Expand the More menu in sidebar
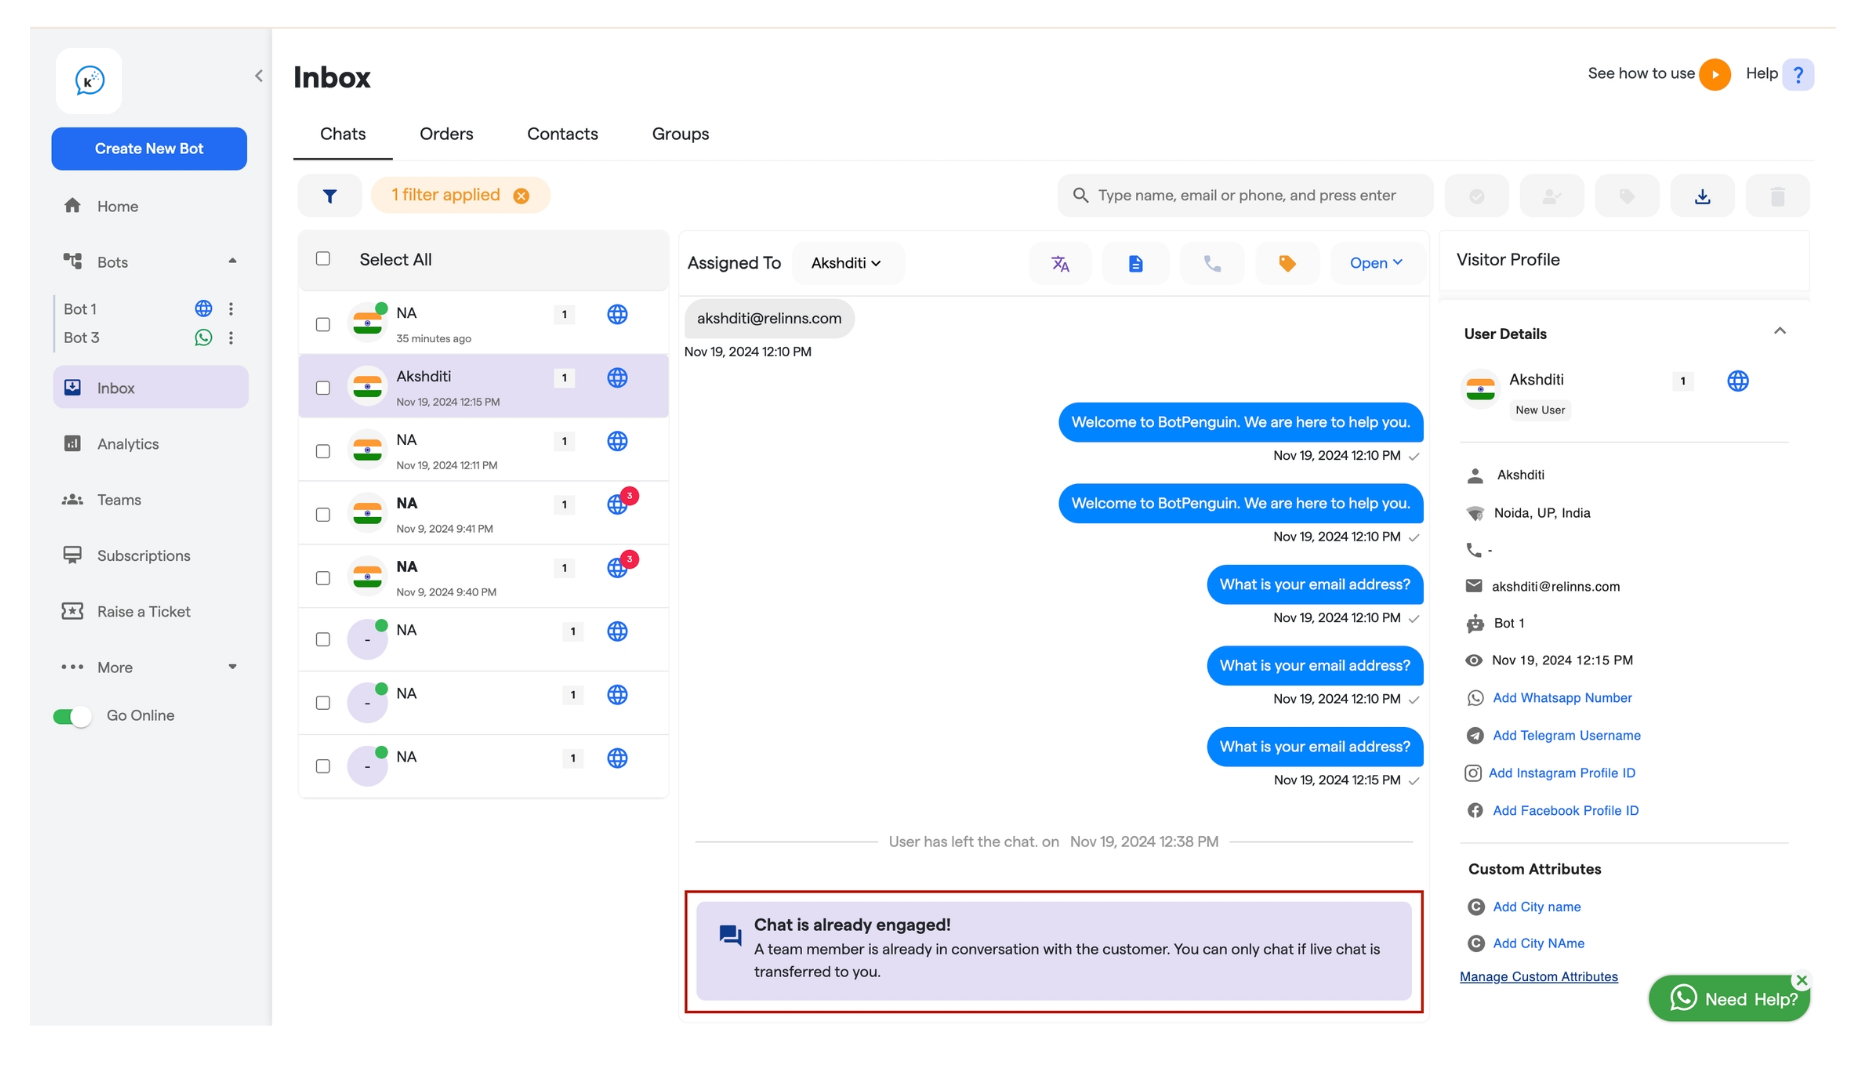This screenshot has height=1080, width=1866. (233, 667)
